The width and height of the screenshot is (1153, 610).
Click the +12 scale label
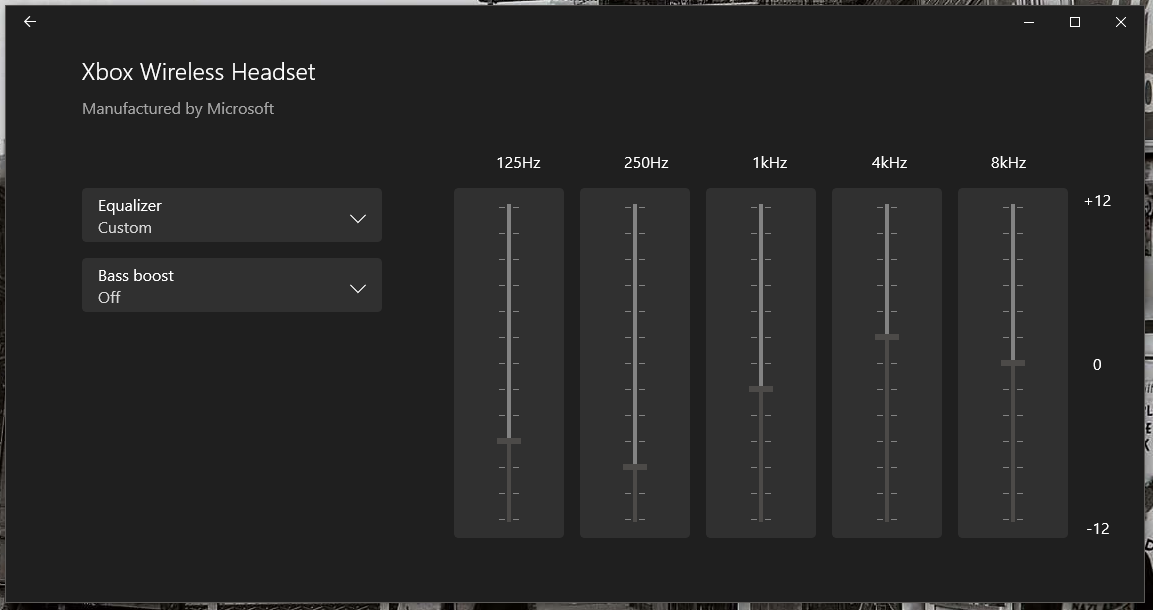click(x=1097, y=201)
